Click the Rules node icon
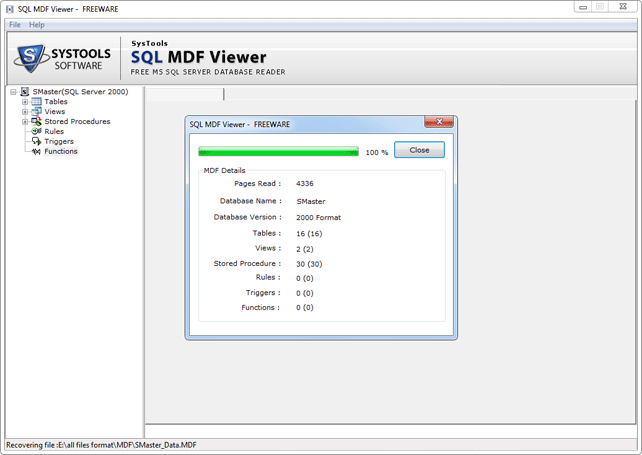 click(x=36, y=131)
